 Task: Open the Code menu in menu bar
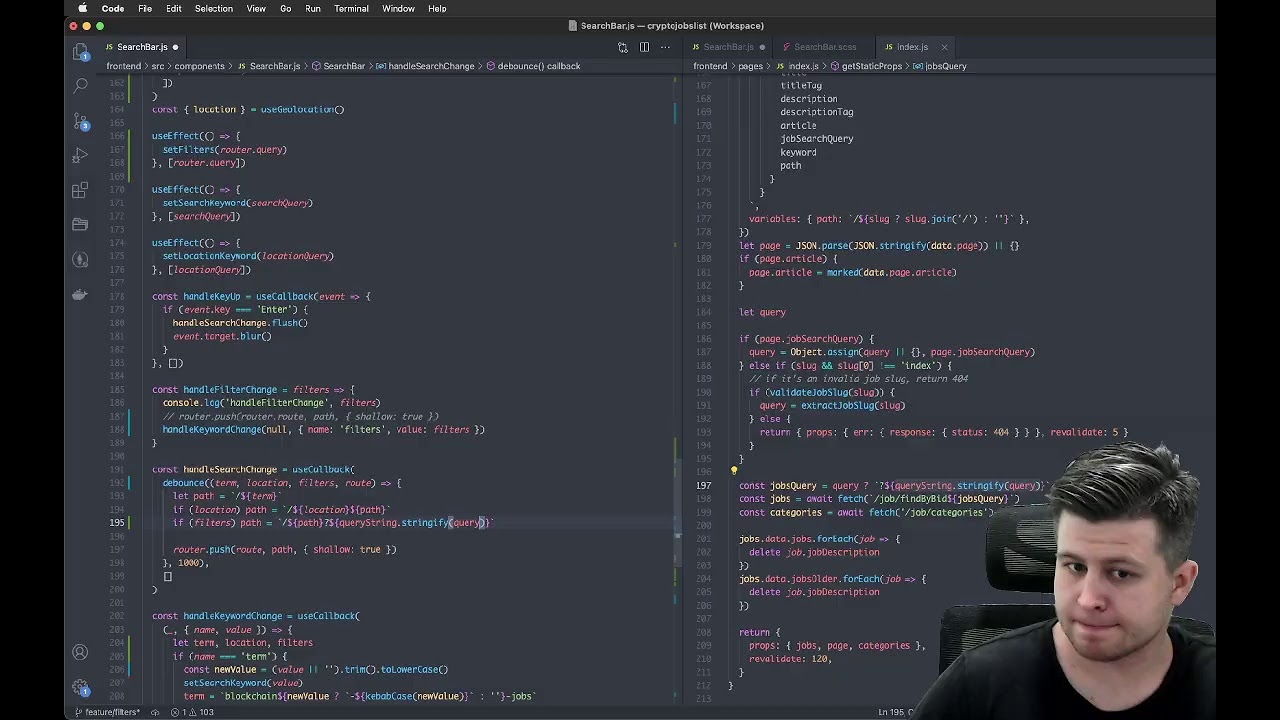tap(113, 8)
